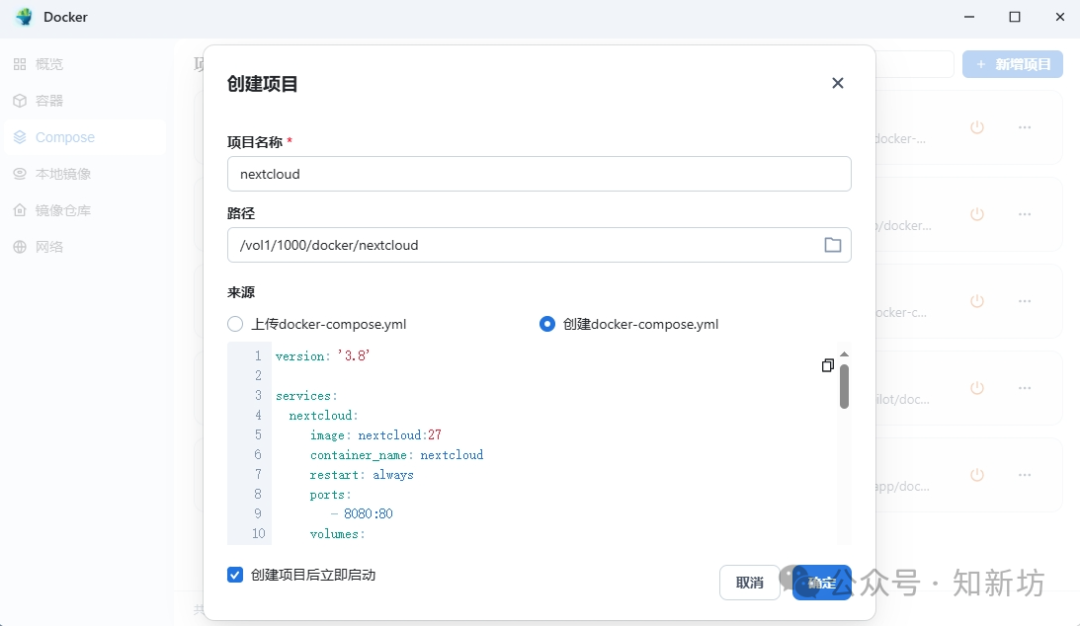Select 创建docker-compose.yml radio option
This screenshot has height=626, width=1080.
547,324
